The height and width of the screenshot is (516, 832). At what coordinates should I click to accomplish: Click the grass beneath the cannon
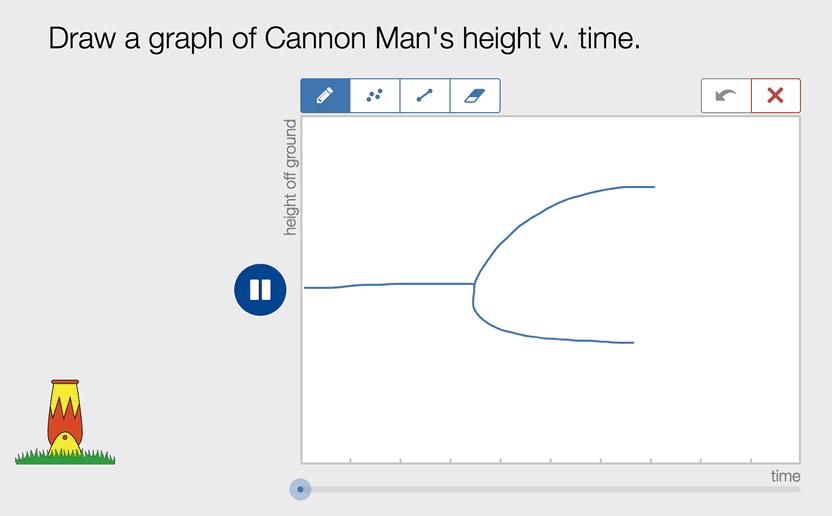(65, 458)
